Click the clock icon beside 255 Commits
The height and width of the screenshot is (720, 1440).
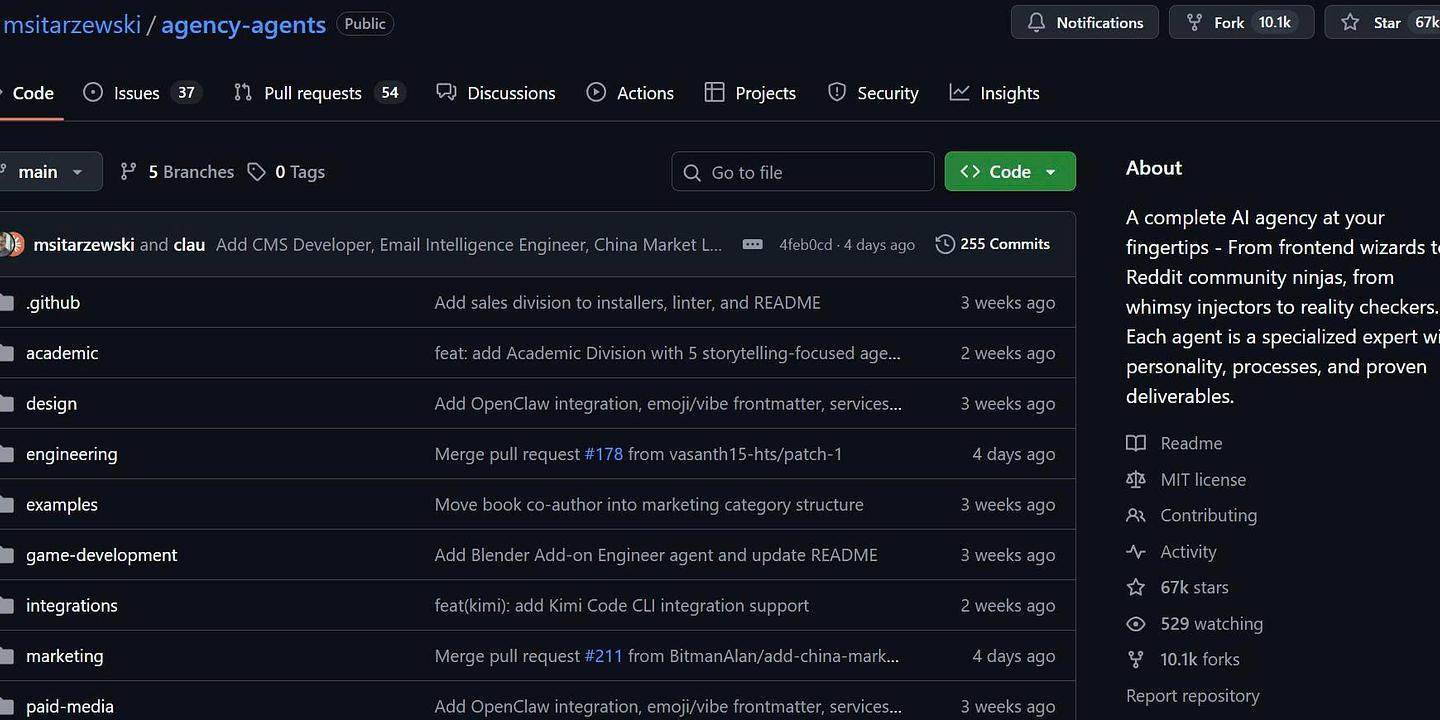coord(945,244)
